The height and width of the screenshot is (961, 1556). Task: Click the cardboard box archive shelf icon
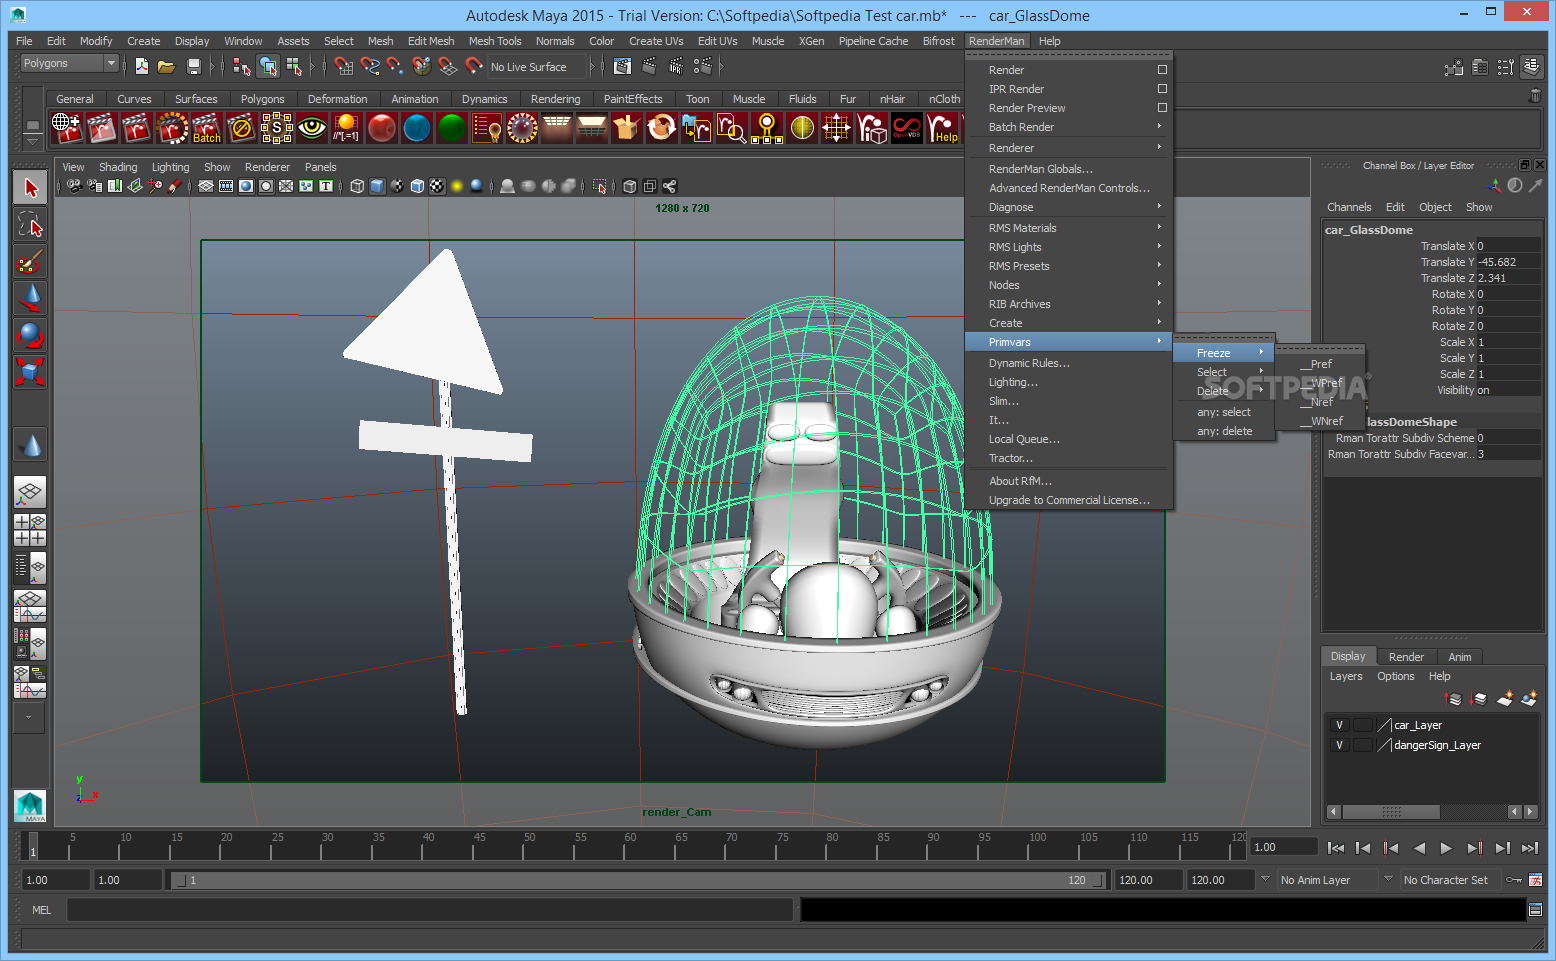click(627, 128)
